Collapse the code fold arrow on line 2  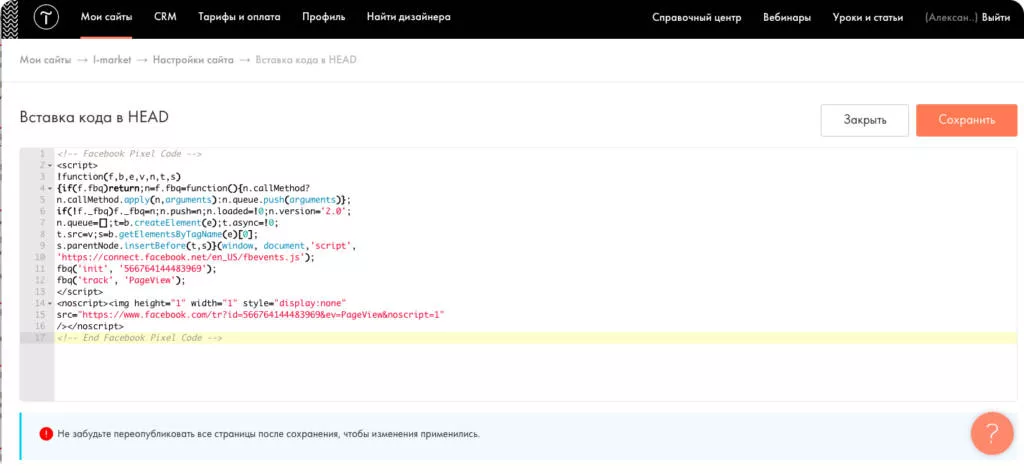(50, 166)
